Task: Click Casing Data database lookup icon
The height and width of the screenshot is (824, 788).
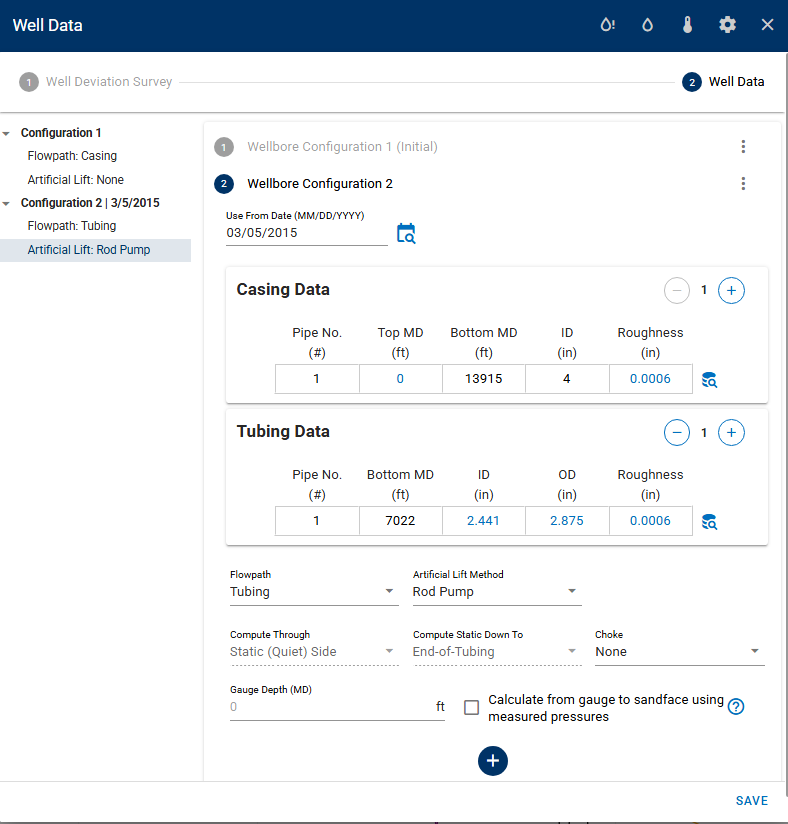Action: tap(710, 379)
